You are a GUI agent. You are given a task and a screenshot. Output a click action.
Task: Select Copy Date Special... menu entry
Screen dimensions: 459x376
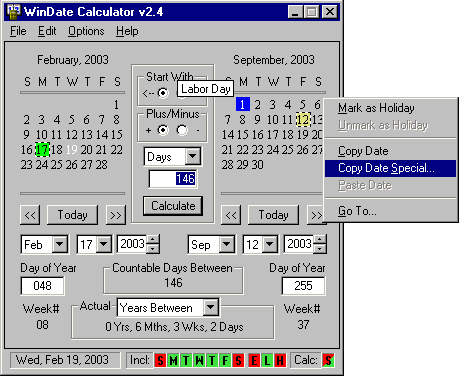pyautogui.click(x=390, y=168)
